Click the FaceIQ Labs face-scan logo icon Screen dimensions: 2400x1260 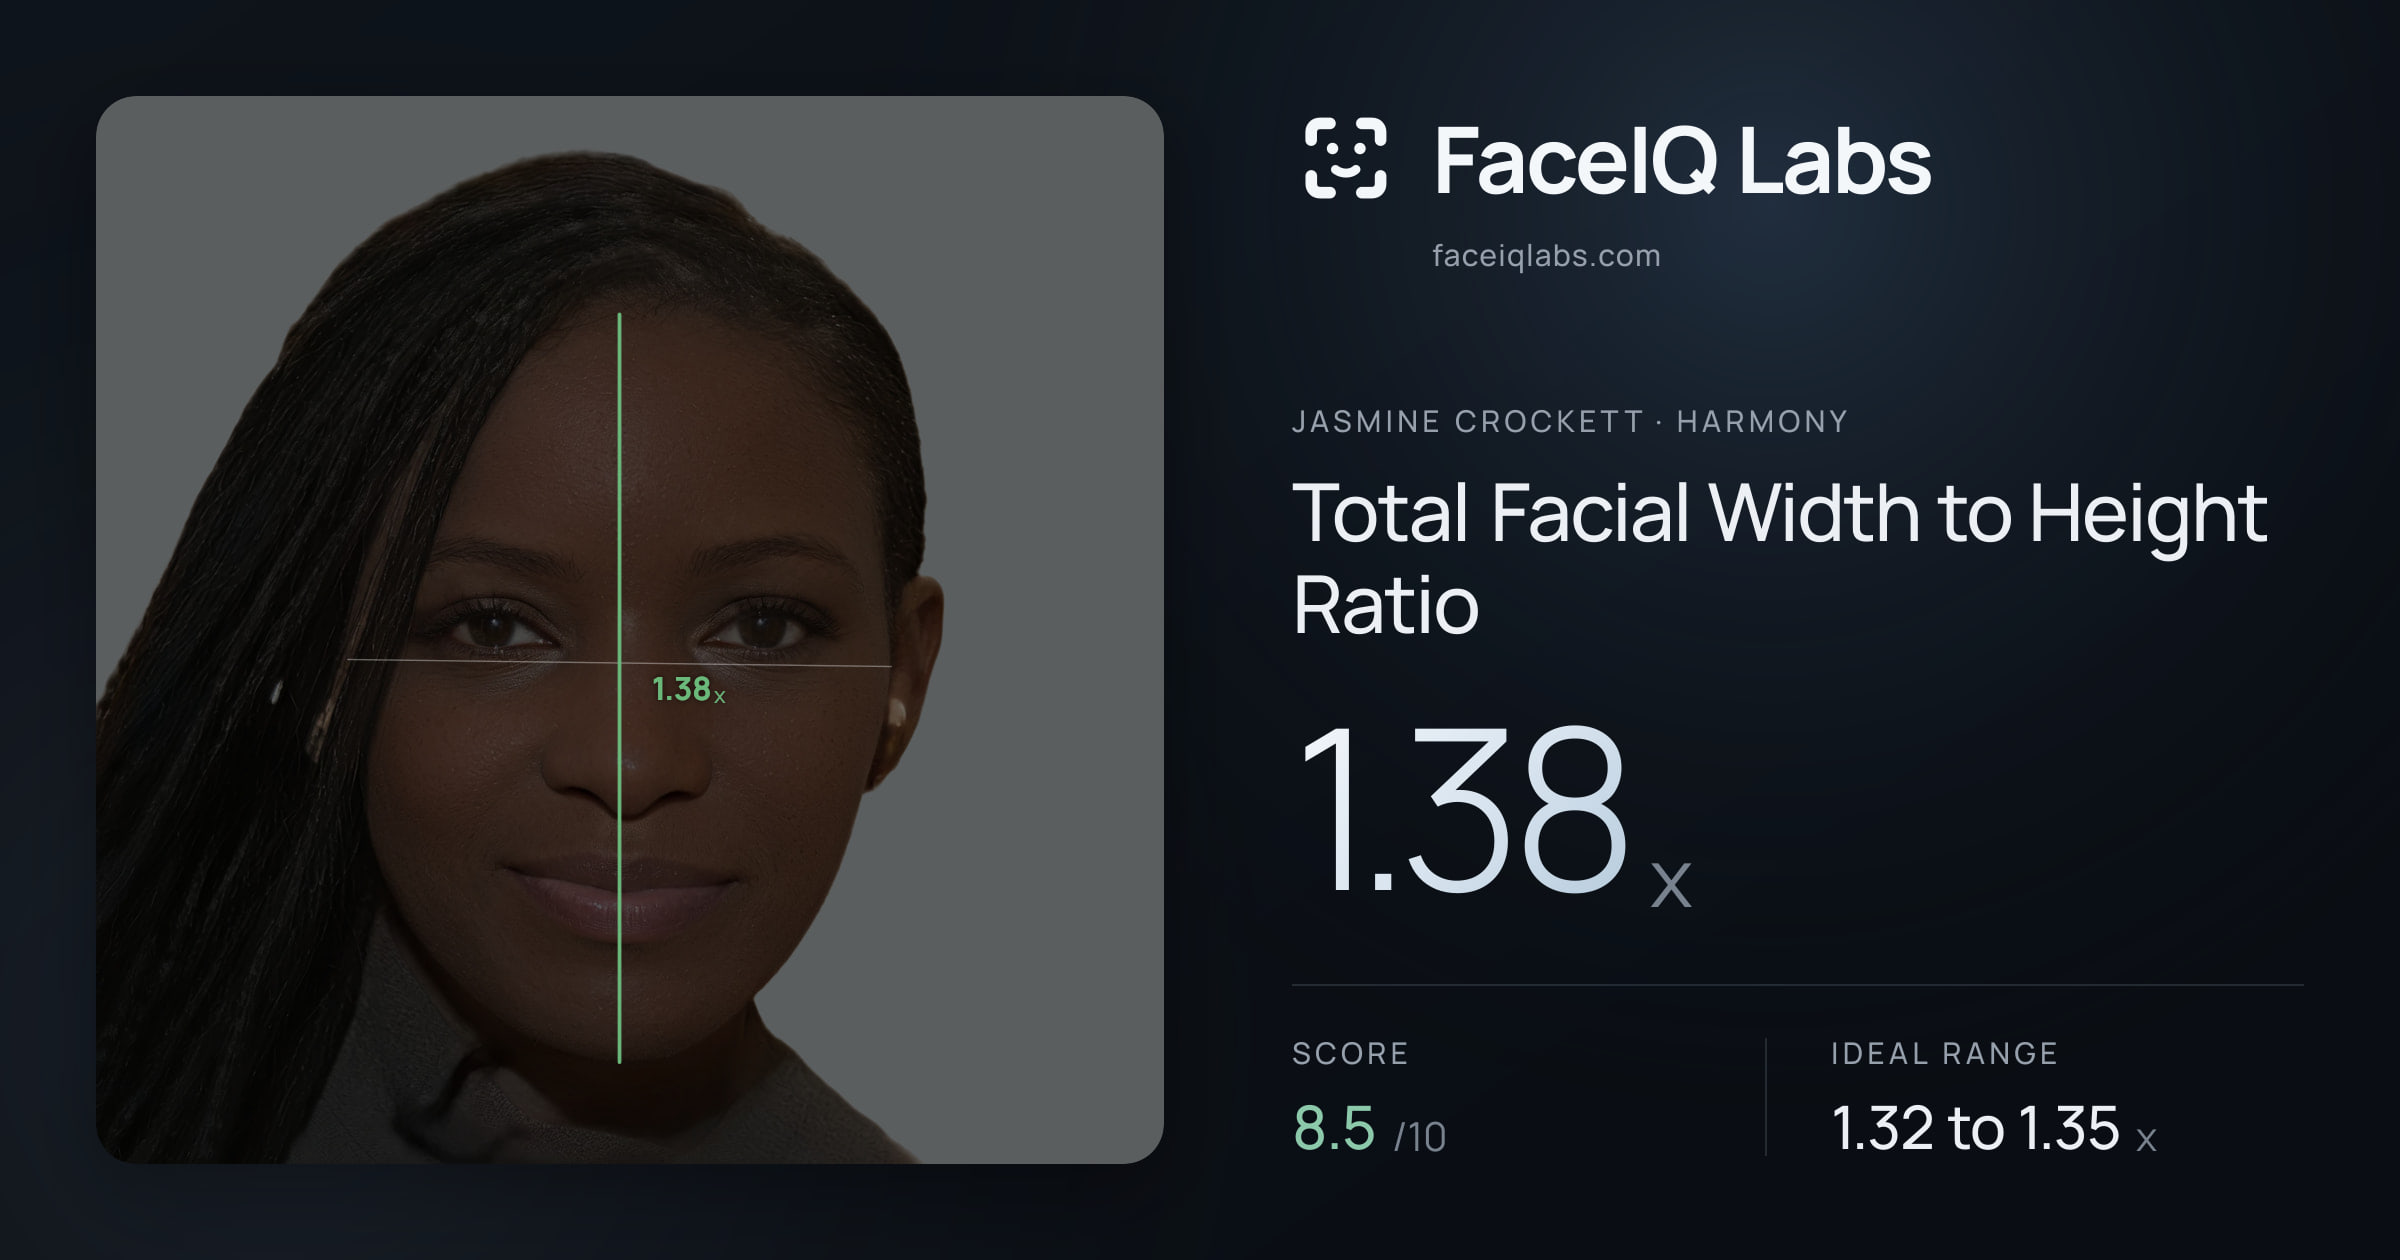click(x=1345, y=158)
